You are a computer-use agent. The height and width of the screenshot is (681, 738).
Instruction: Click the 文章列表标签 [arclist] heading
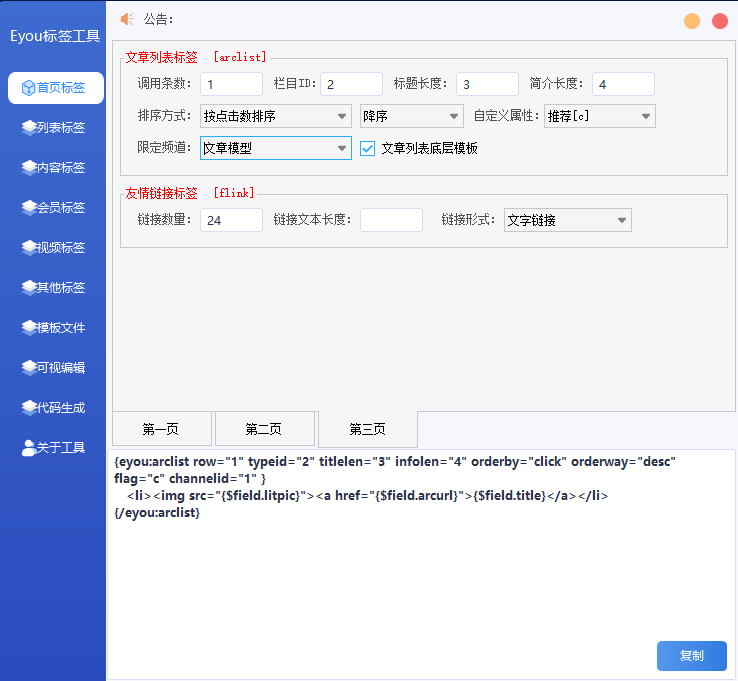[196, 57]
